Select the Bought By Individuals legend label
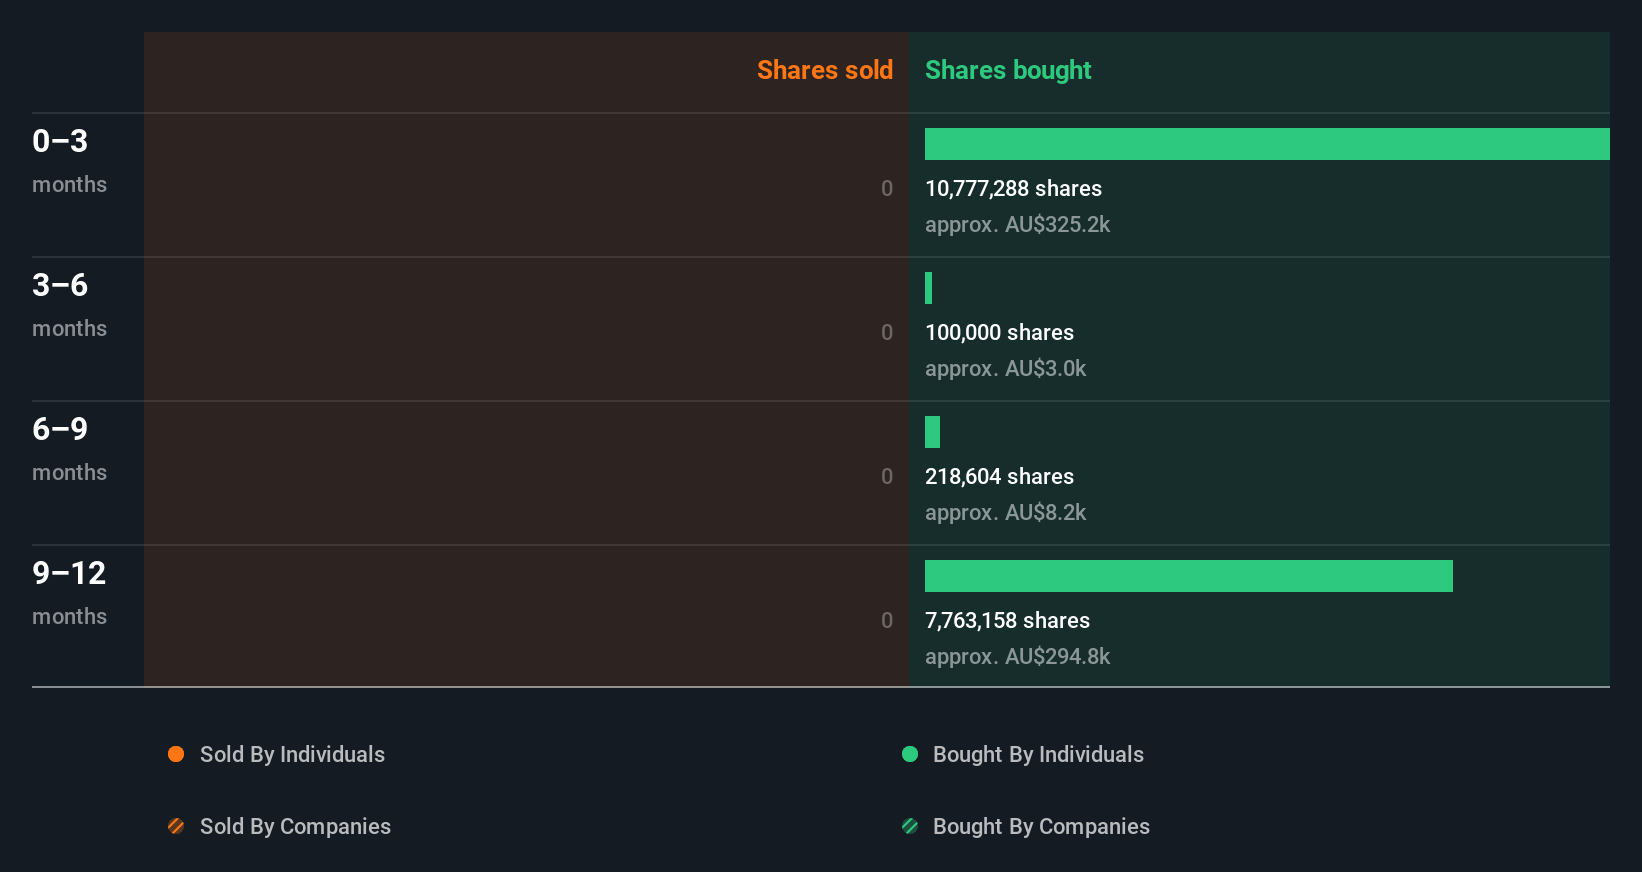 click(x=1038, y=754)
